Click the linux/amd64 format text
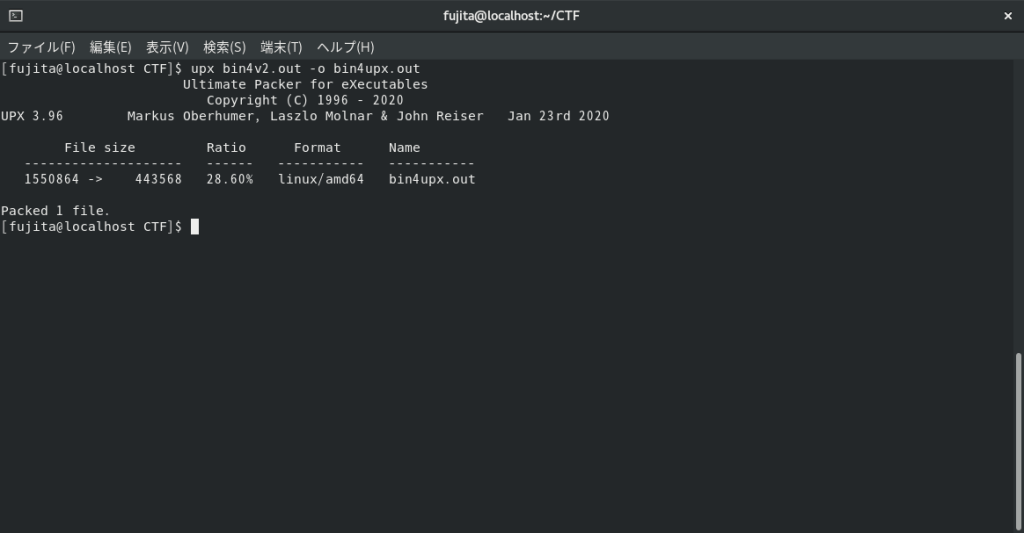This screenshot has height=533, width=1024. 321,180
